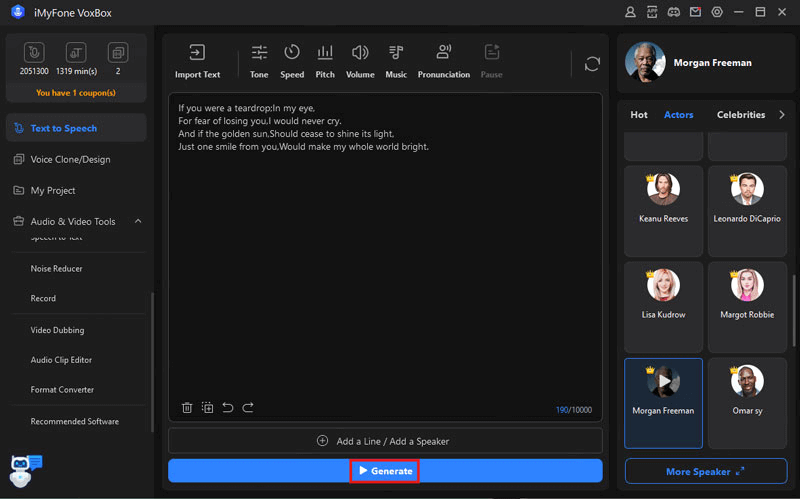Open Noise Reducer tool
The width and height of the screenshot is (800, 499).
pyautogui.click(x=56, y=268)
